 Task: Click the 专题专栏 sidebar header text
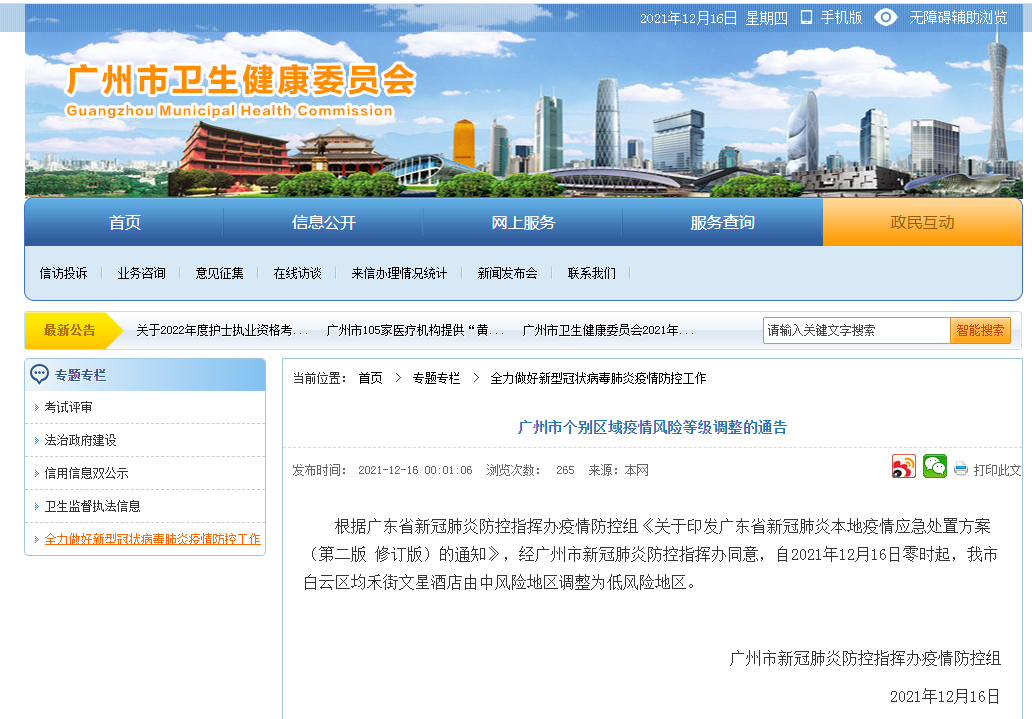(x=80, y=375)
